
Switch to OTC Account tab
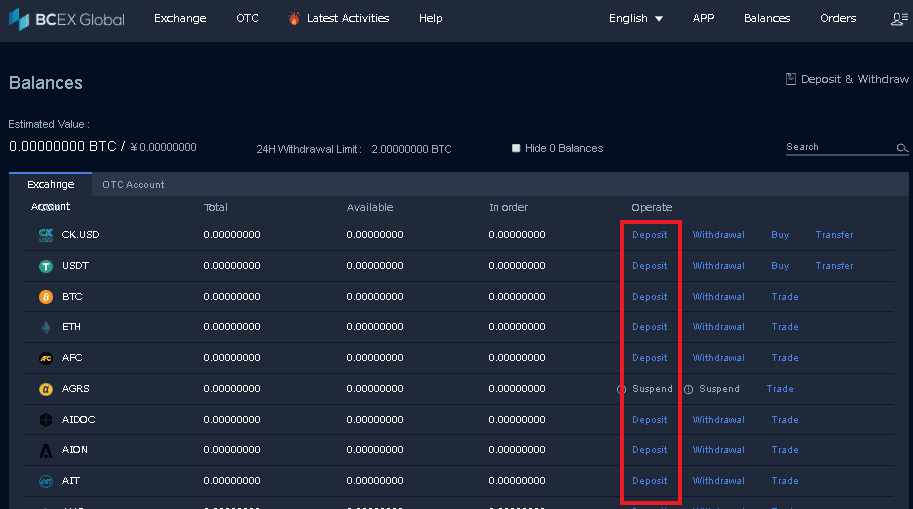pos(133,185)
